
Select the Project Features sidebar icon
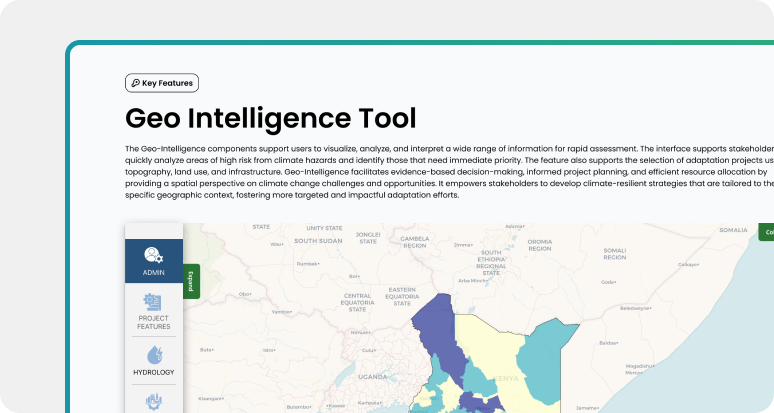pyautogui.click(x=153, y=311)
